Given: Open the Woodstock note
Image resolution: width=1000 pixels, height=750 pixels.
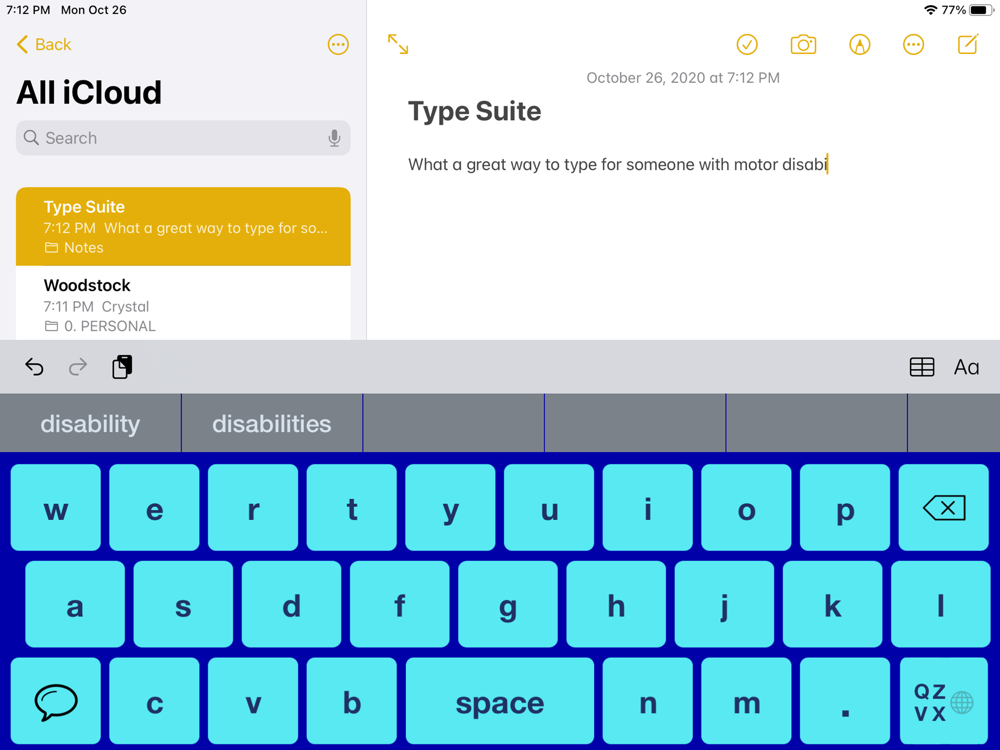Looking at the screenshot, I should 183,304.
